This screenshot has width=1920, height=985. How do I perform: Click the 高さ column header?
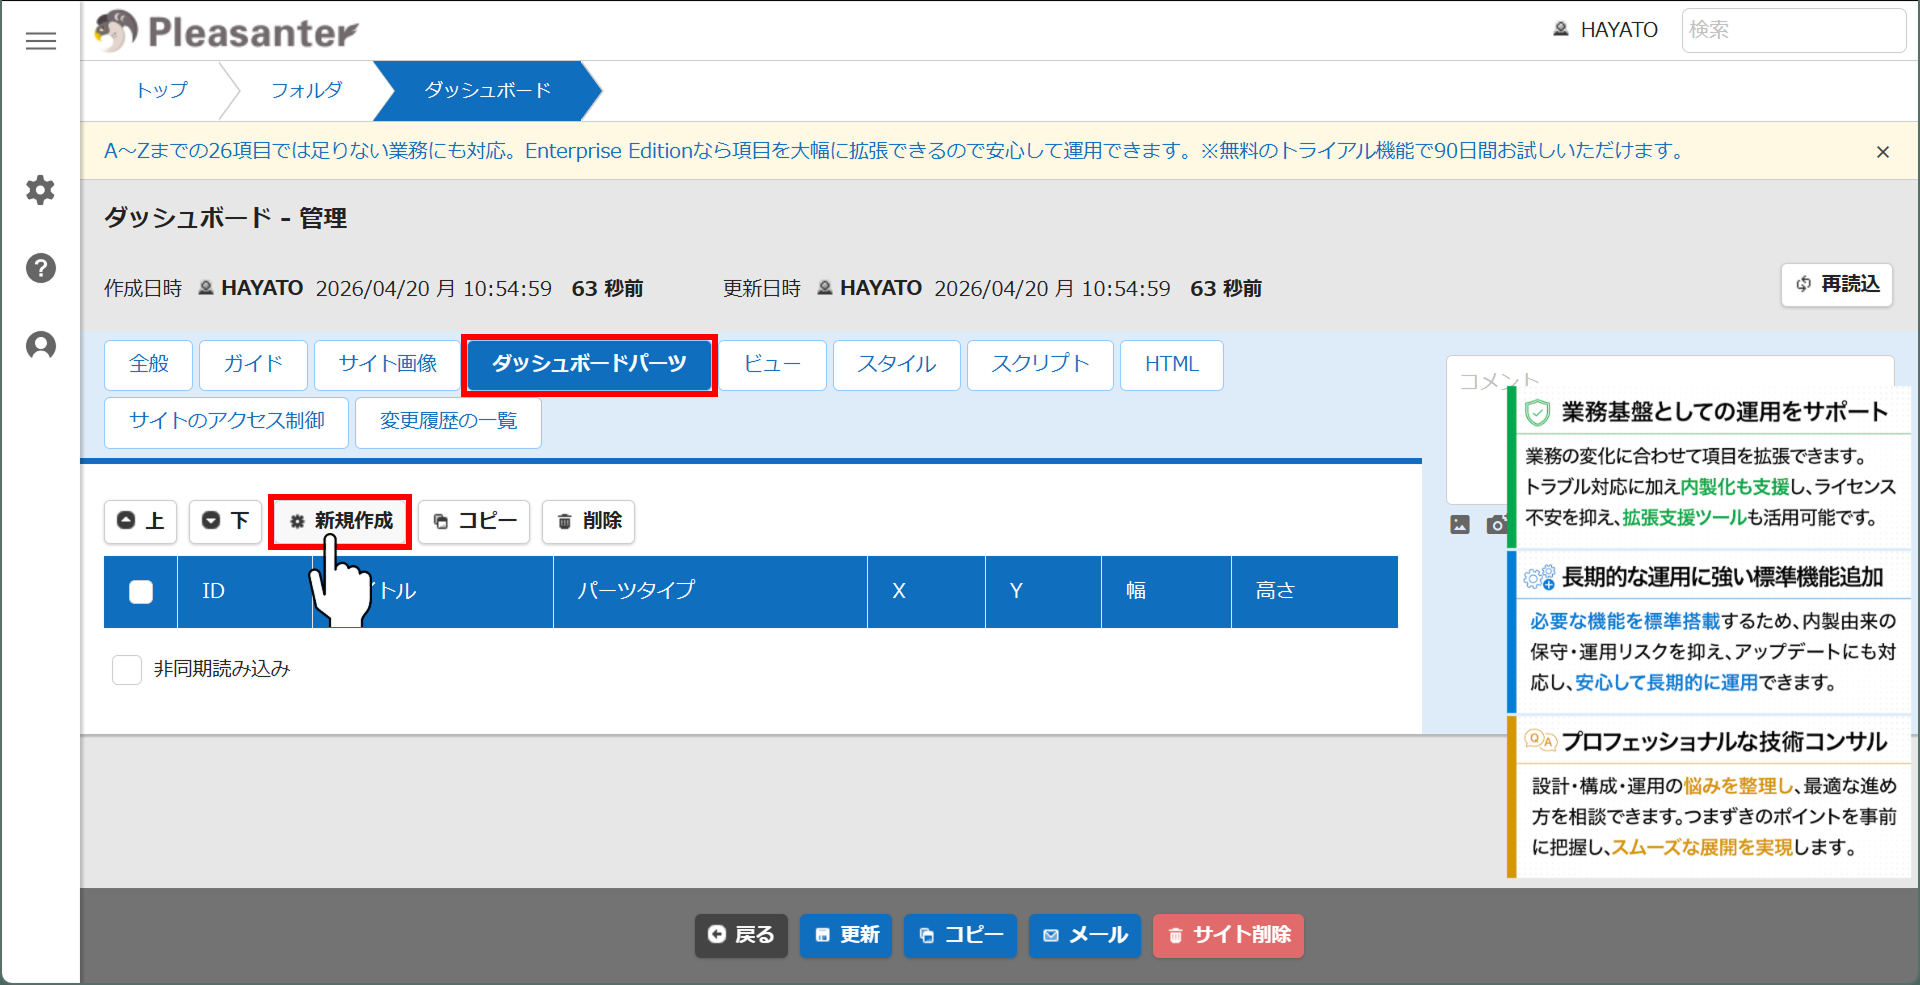(1314, 592)
